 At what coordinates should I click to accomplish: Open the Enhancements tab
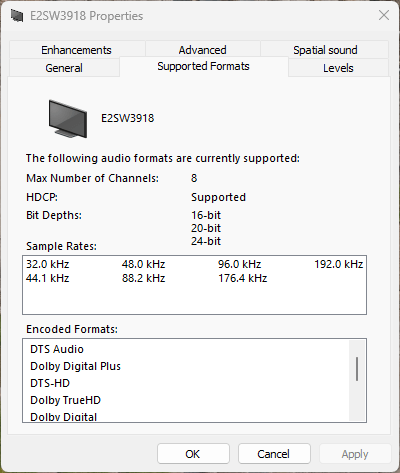tap(76, 50)
